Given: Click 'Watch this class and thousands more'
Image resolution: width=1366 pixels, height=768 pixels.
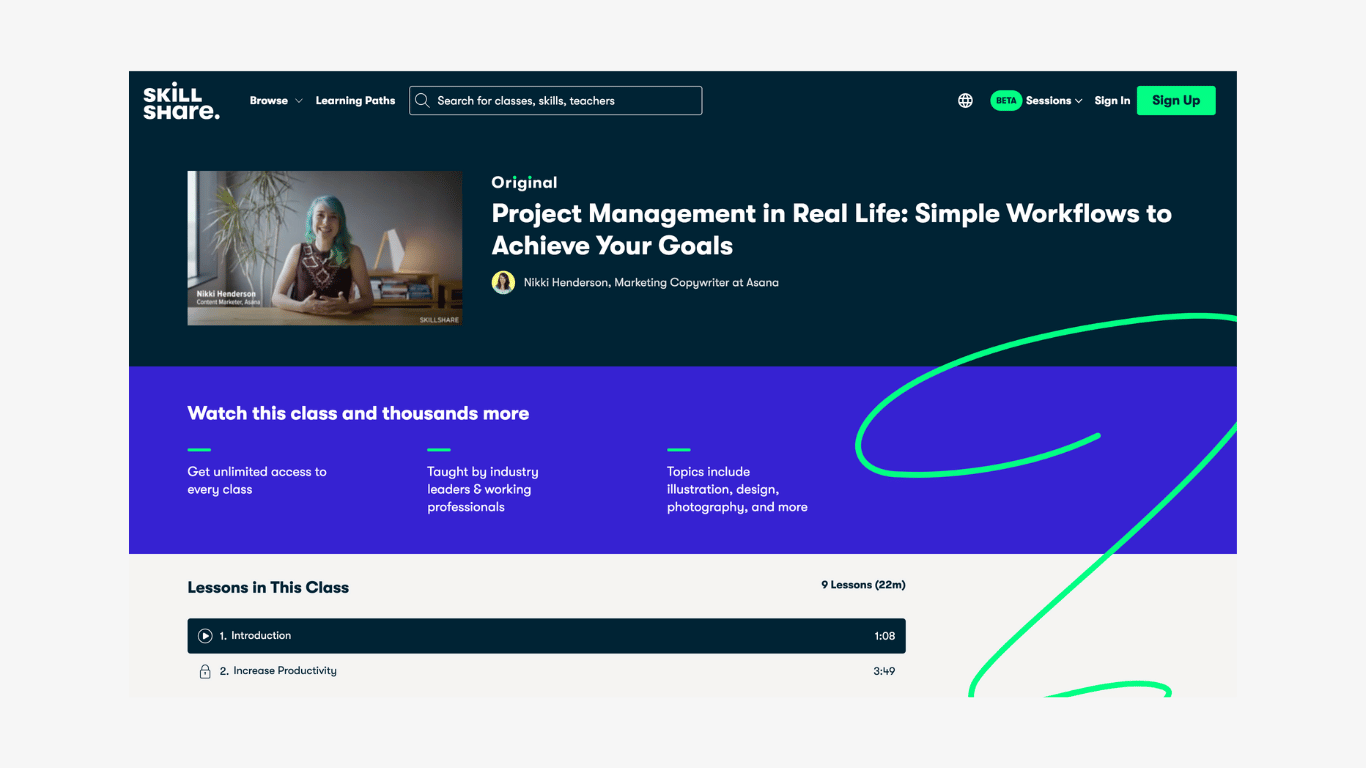Looking at the screenshot, I should 358,413.
